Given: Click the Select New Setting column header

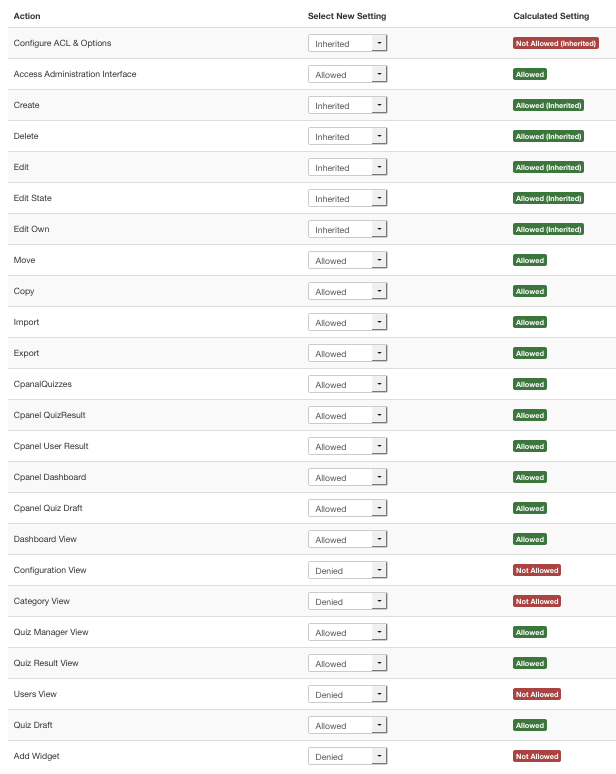Looking at the screenshot, I should pos(347,16).
